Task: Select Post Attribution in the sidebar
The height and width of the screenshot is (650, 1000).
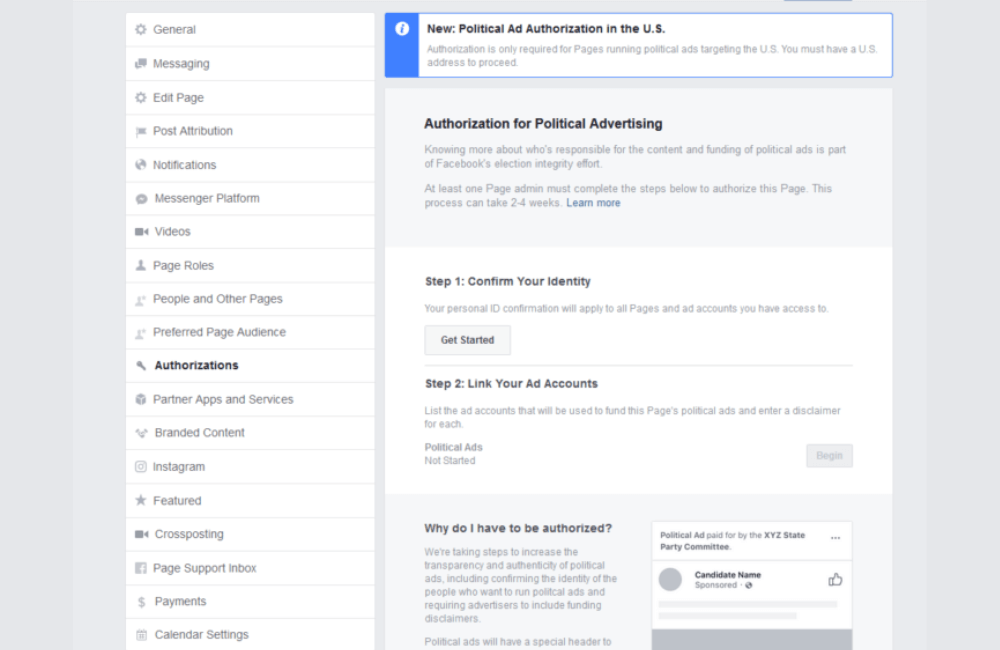Action: coord(193,130)
